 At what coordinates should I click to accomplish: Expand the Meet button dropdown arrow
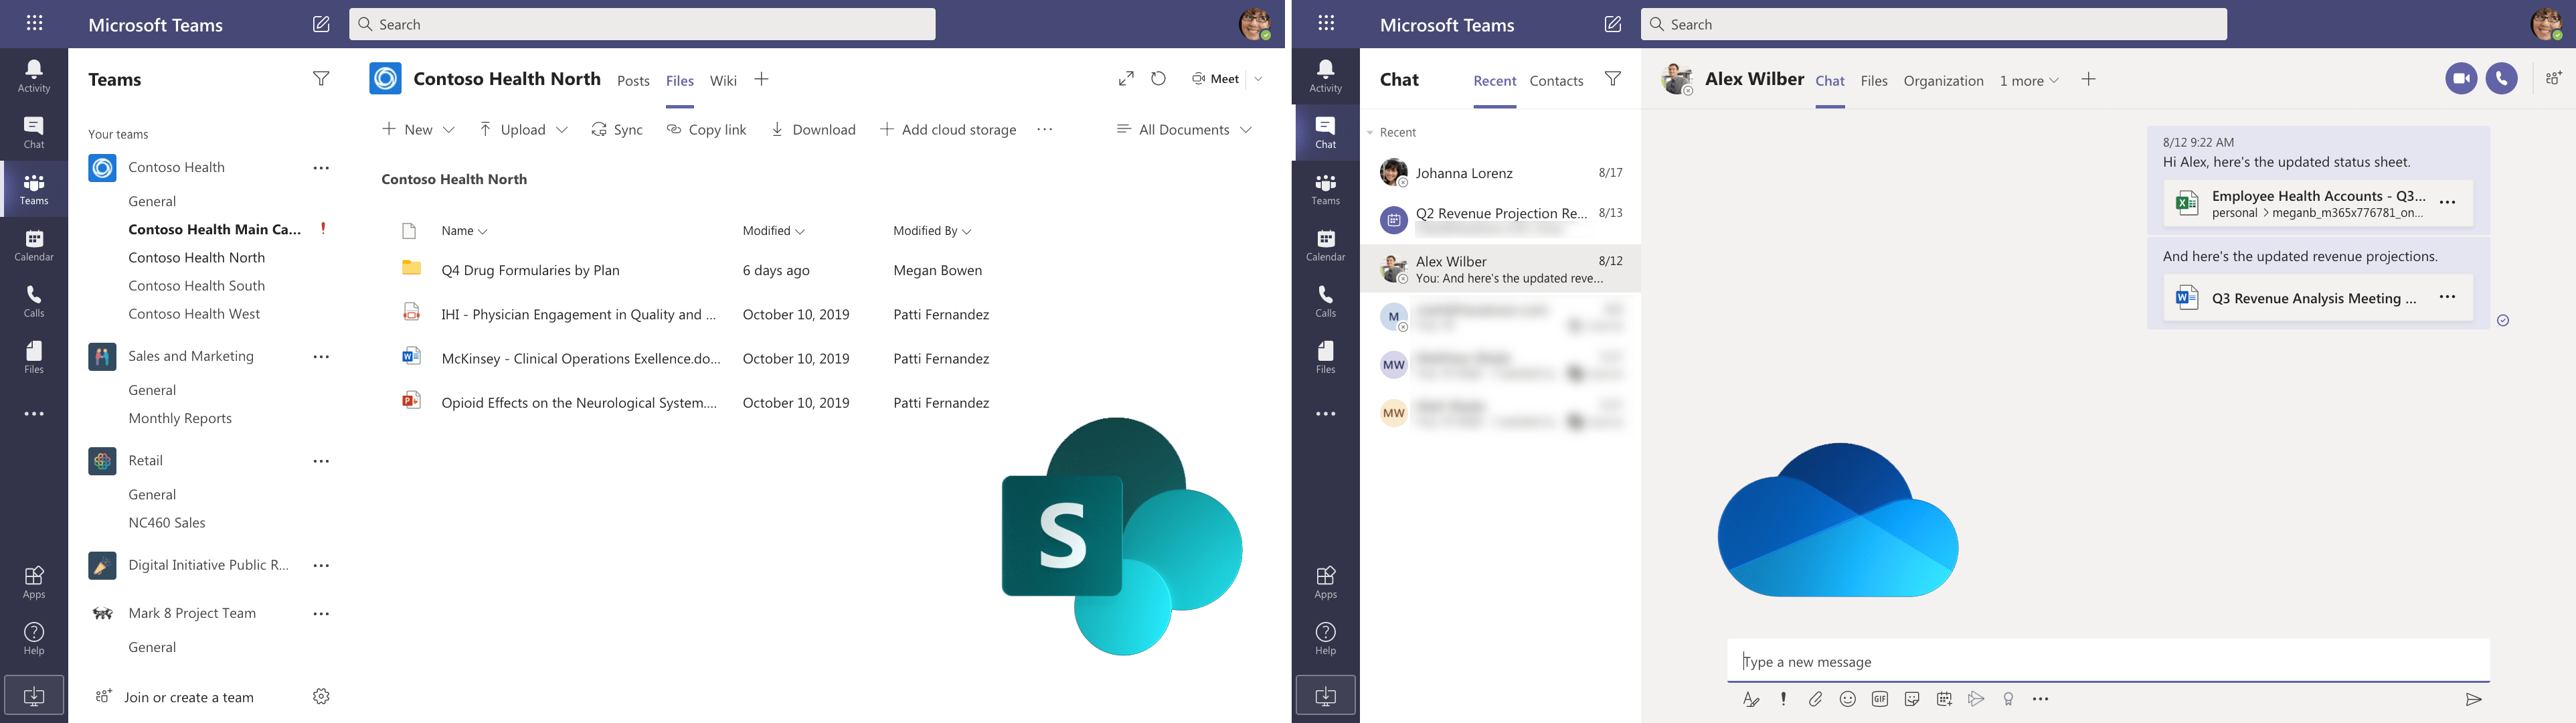pyautogui.click(x=1258, y=79)
